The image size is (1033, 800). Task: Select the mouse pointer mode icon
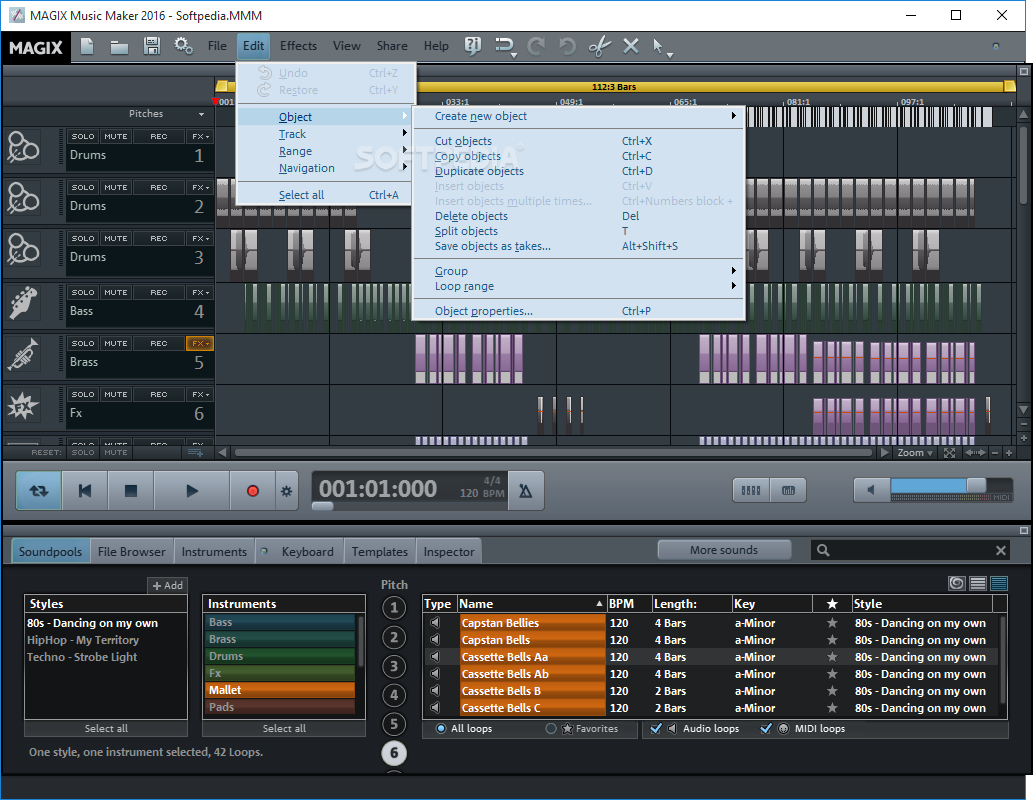tap(657, 46)
